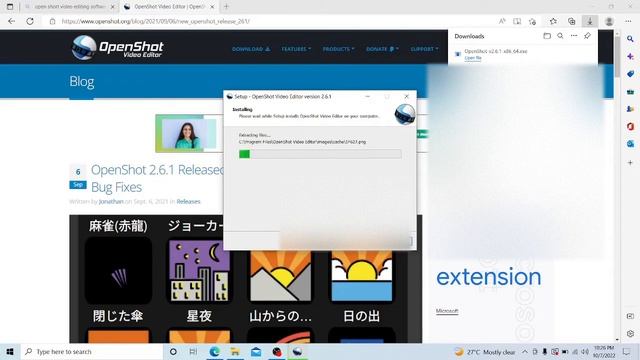Screen dimensions: 640x360
Task: Expand the DONATE nav dropdown
Action: (382, 49)
